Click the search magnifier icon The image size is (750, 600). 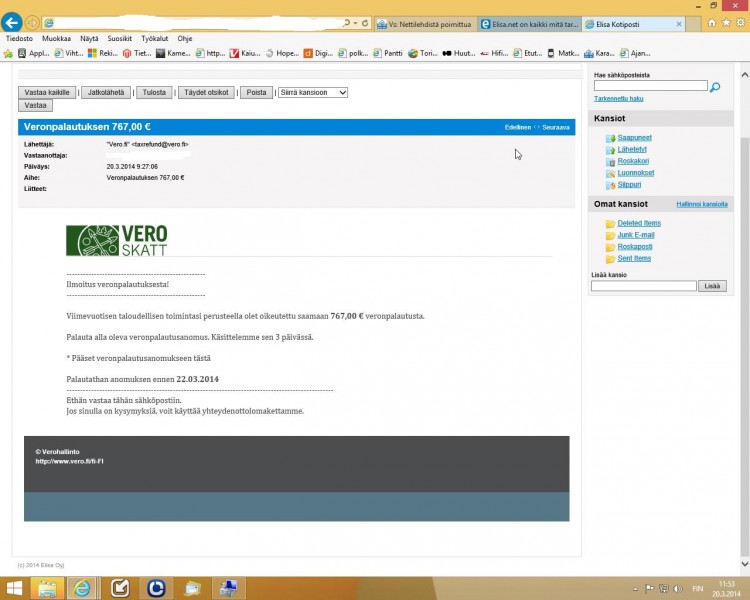tap(715, 87)
